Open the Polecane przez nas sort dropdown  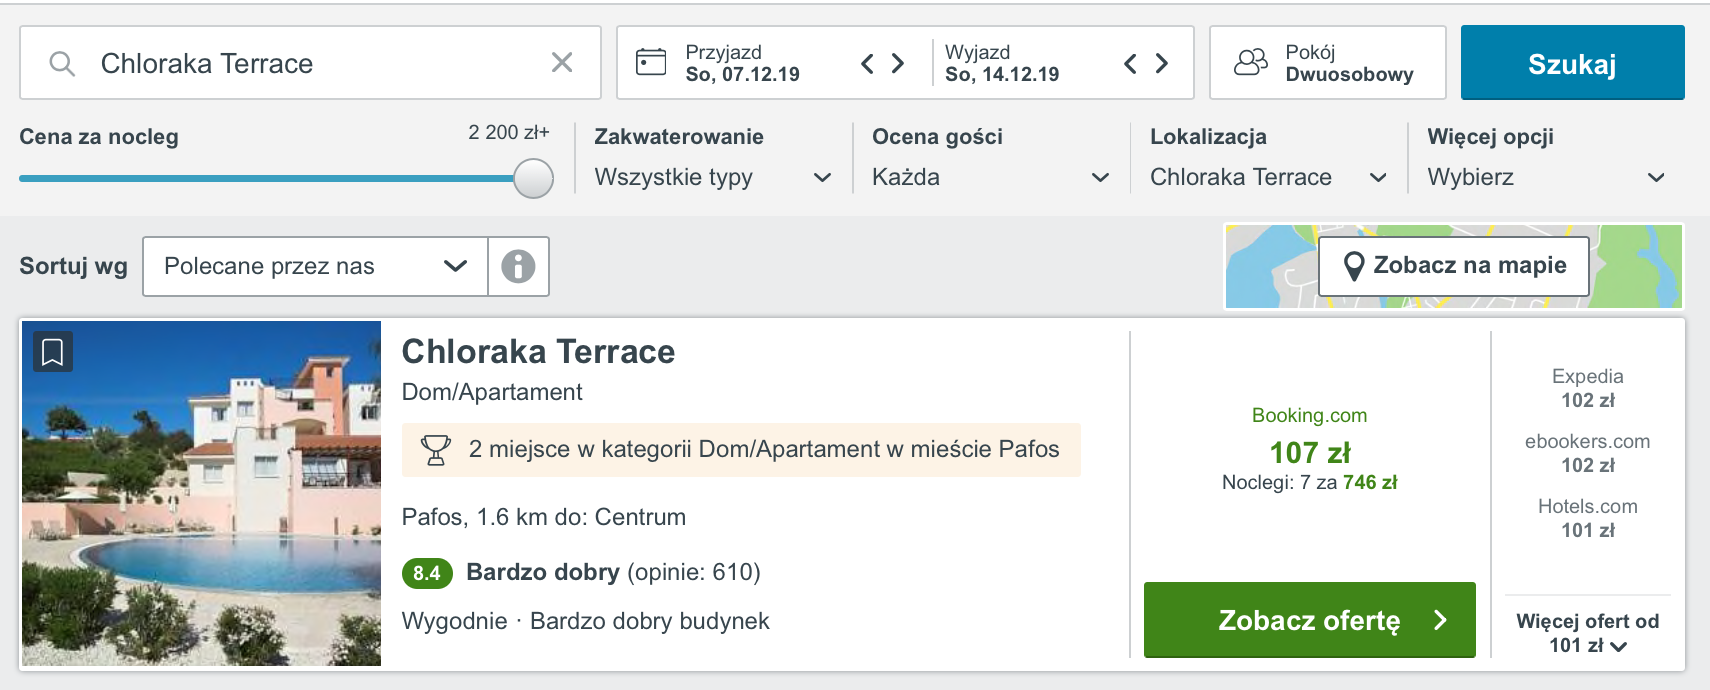coord(316,266)
